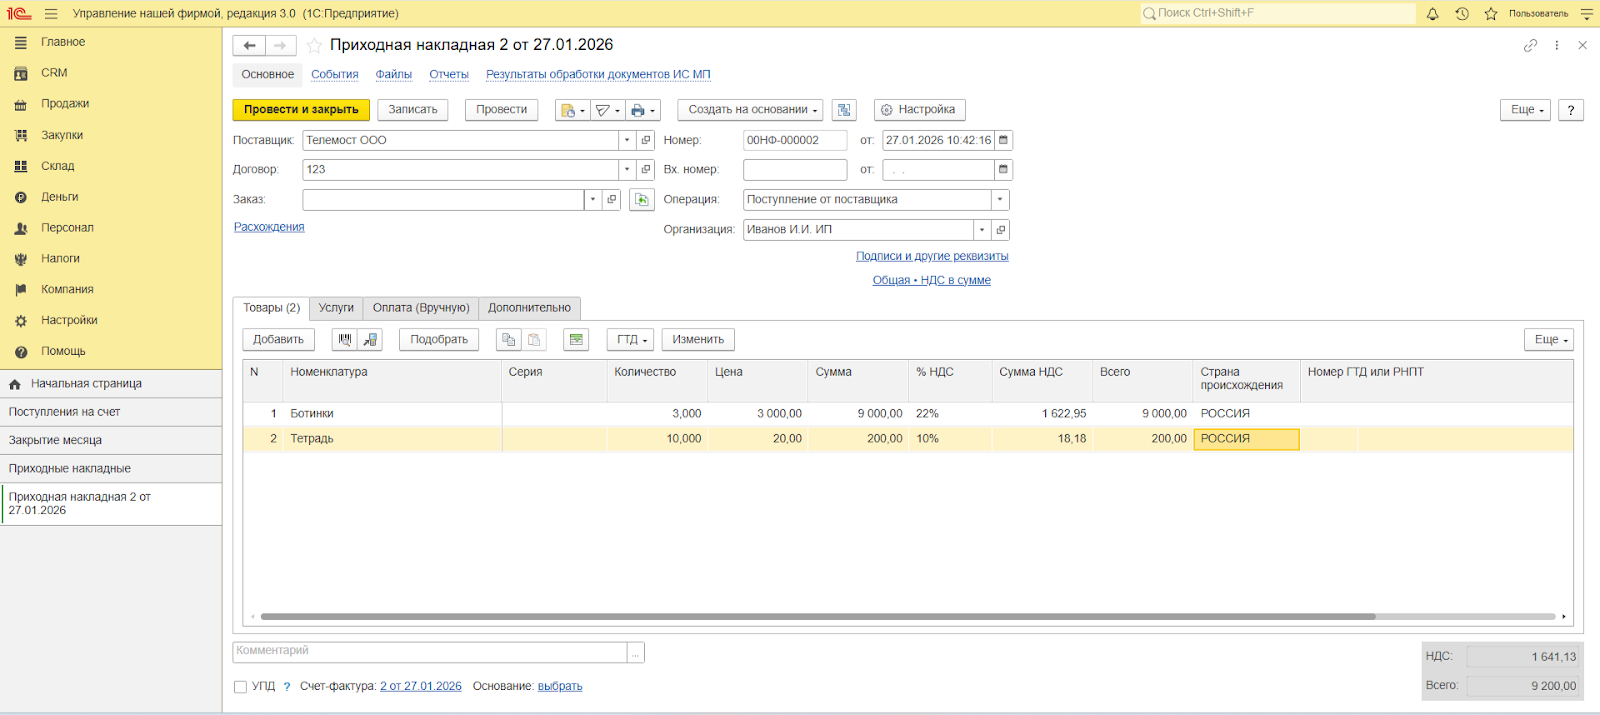This screenshot has width=1600, height=715.
Task: Open the ГТД dropdown button
Action: coord(630,340)
